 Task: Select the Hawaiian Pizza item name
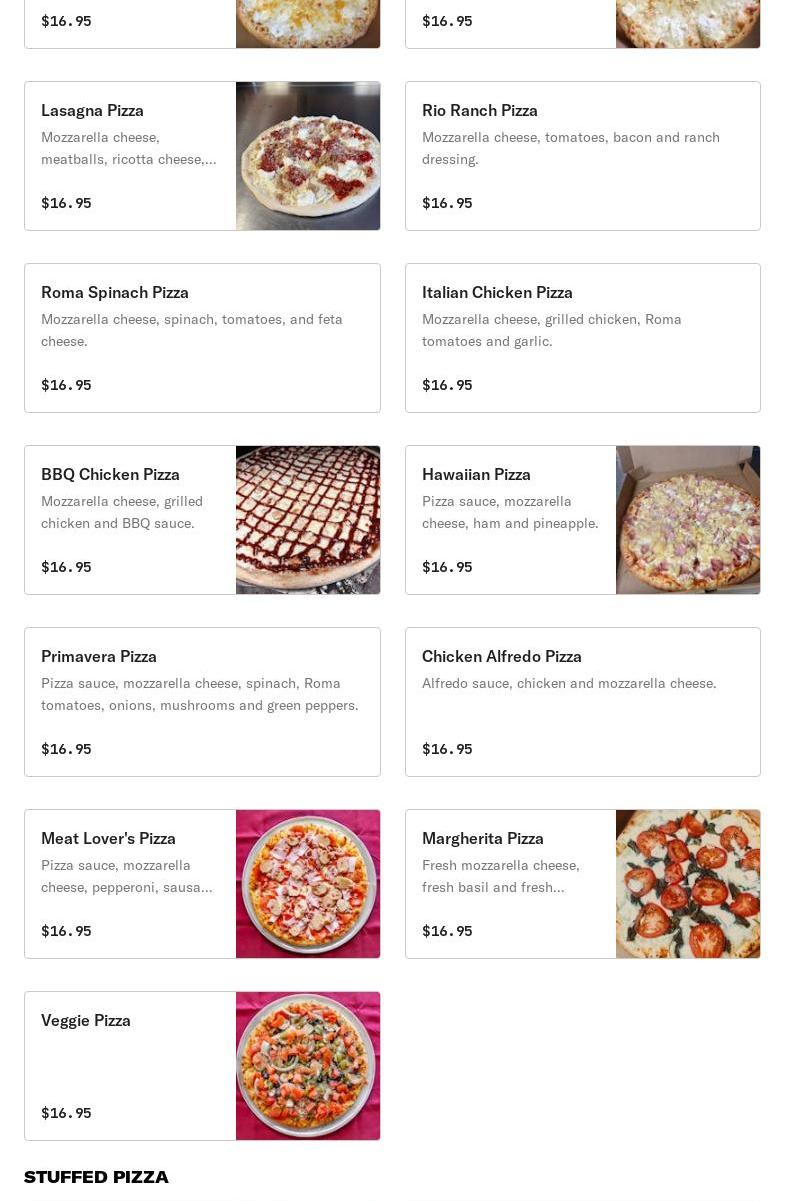pos(476,474)
